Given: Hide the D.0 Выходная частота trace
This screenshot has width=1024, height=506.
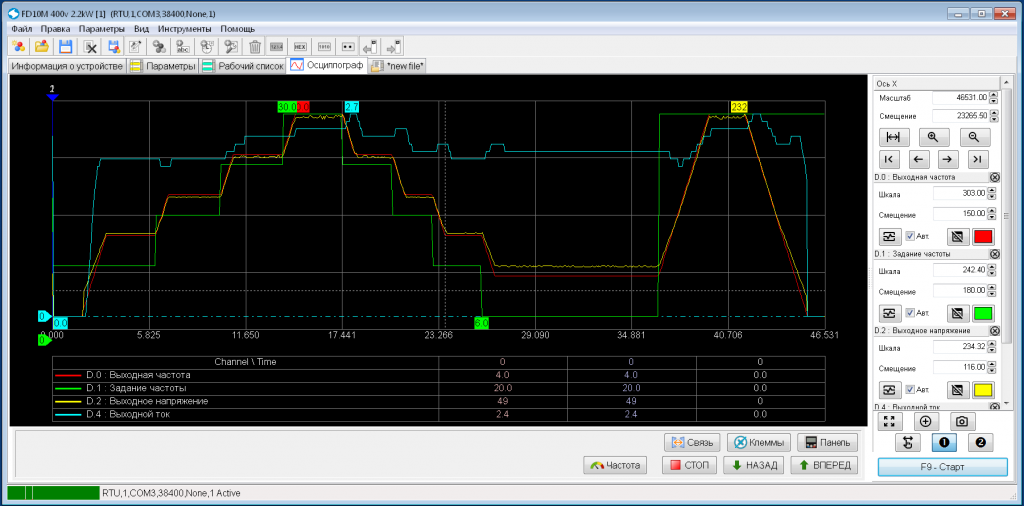Looking at the screenshot, I should pyautogui.click(x=957, y=236).
